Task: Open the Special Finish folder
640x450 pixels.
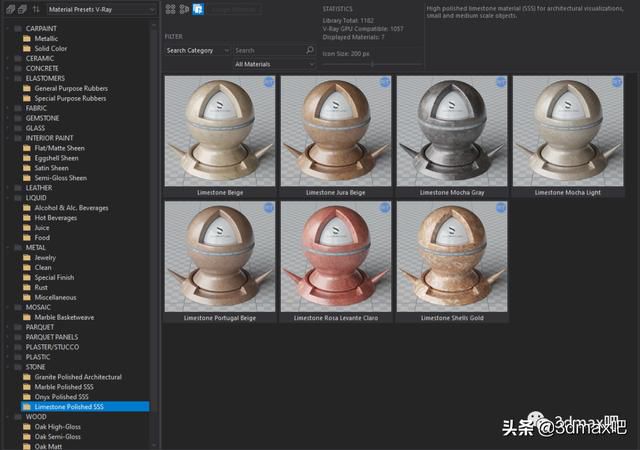Action: point(54,277)
